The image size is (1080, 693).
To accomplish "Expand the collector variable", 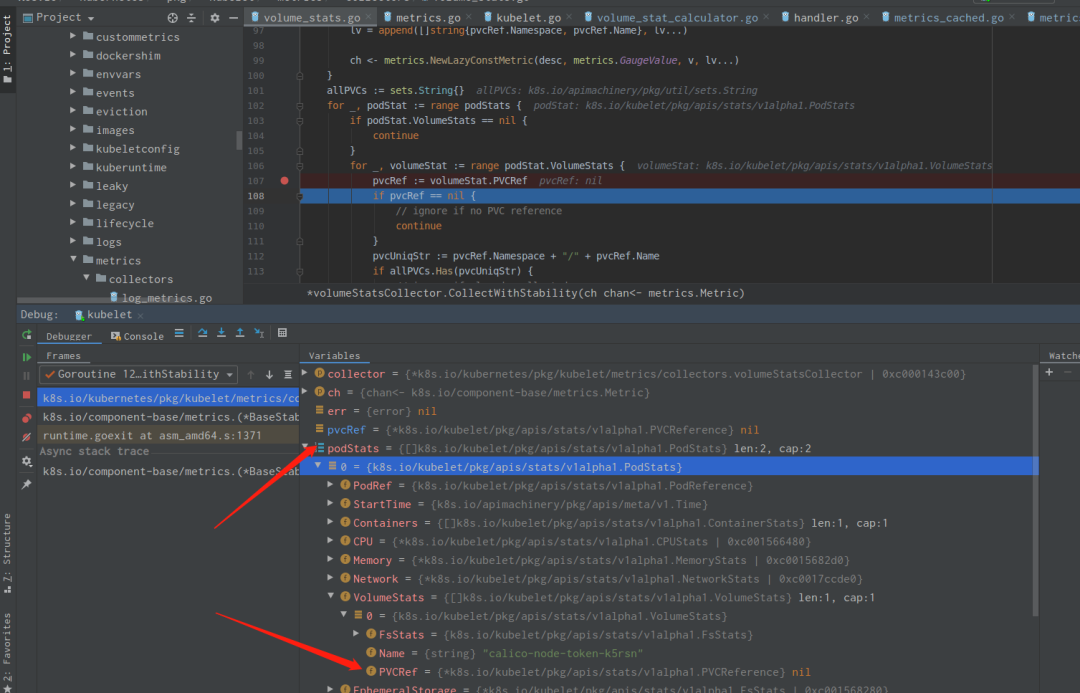I will pyautogui.click(x=305, y=373).
